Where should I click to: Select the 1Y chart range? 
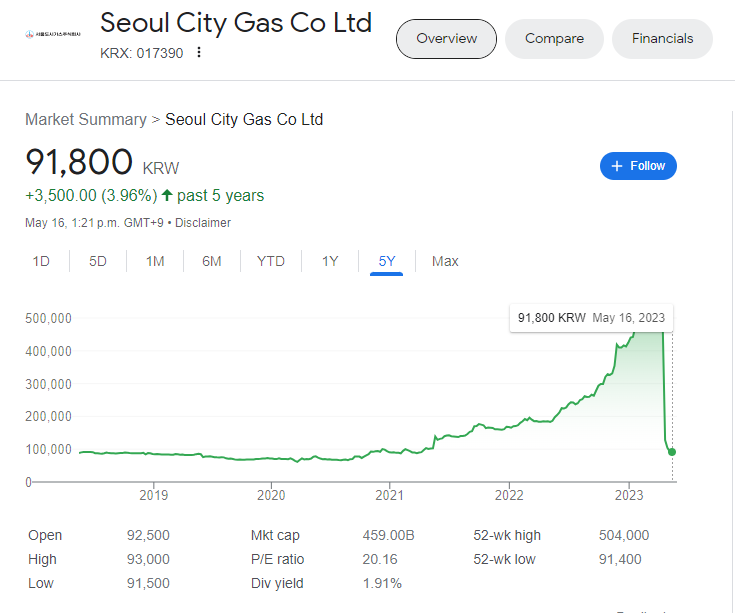tap(330, 261)
